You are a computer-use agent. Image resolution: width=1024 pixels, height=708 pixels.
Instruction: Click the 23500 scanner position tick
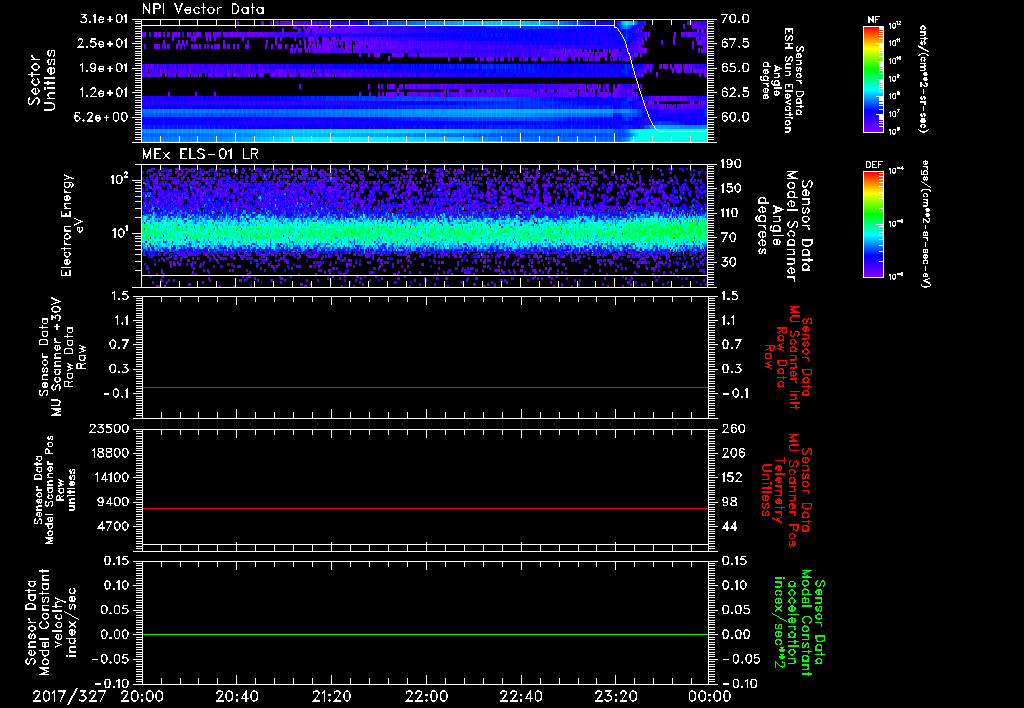[108, 428]
